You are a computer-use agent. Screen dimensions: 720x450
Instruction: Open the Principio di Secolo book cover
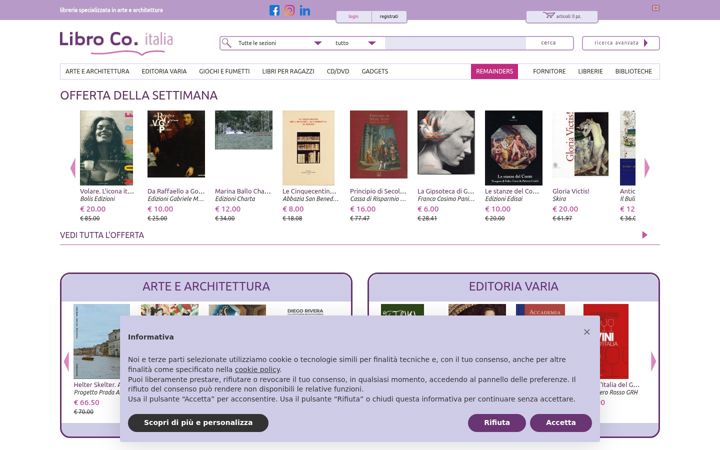(x=378, y=144)
